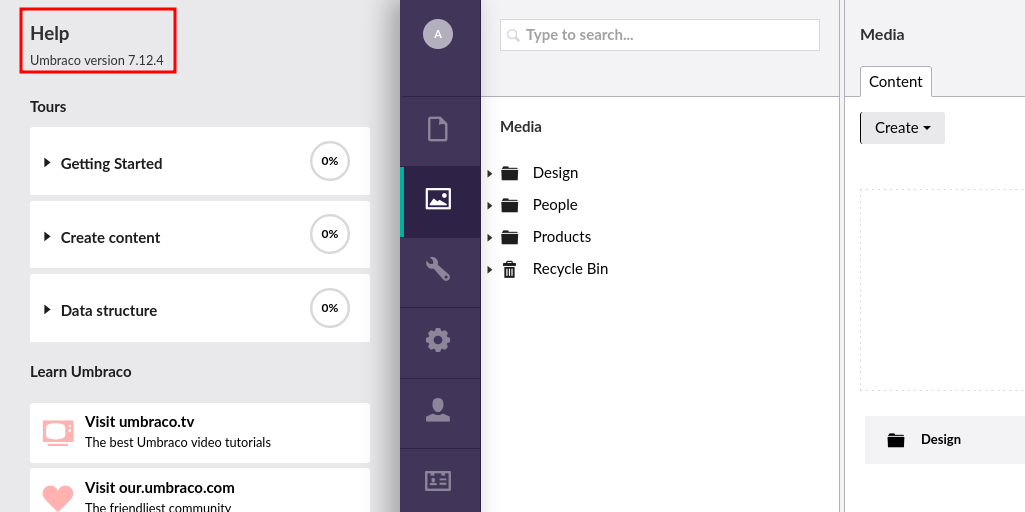The width and height of the screenshot is (1025, 512).
Task: Open the Users section person icon
Action: [438, 410]
